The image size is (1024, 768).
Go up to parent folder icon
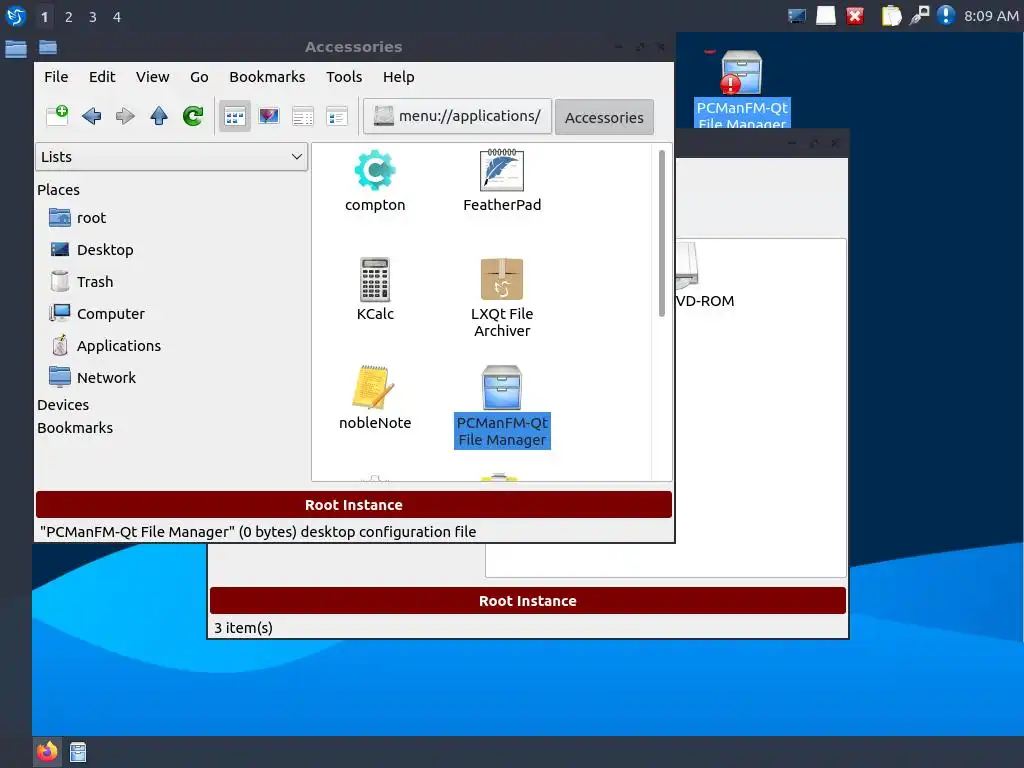tap(159, 116)
